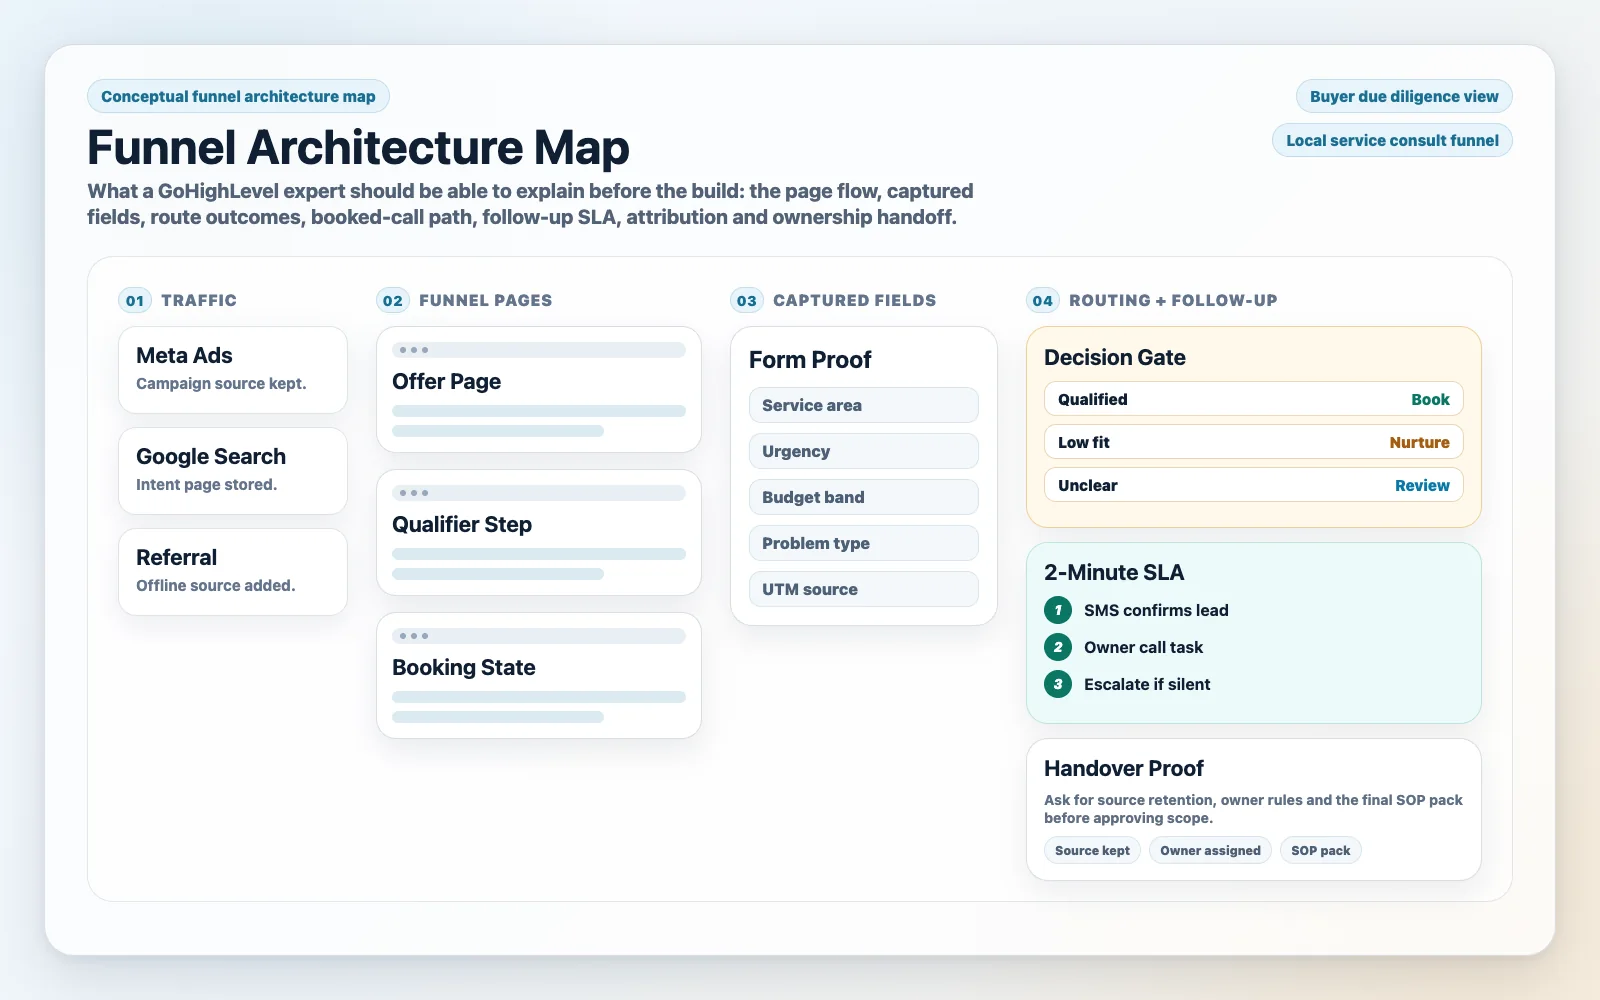This screenshot has height=1000, width=1600.
Task: Click the SMS confirms lead text
Action: coord(1156,610)
